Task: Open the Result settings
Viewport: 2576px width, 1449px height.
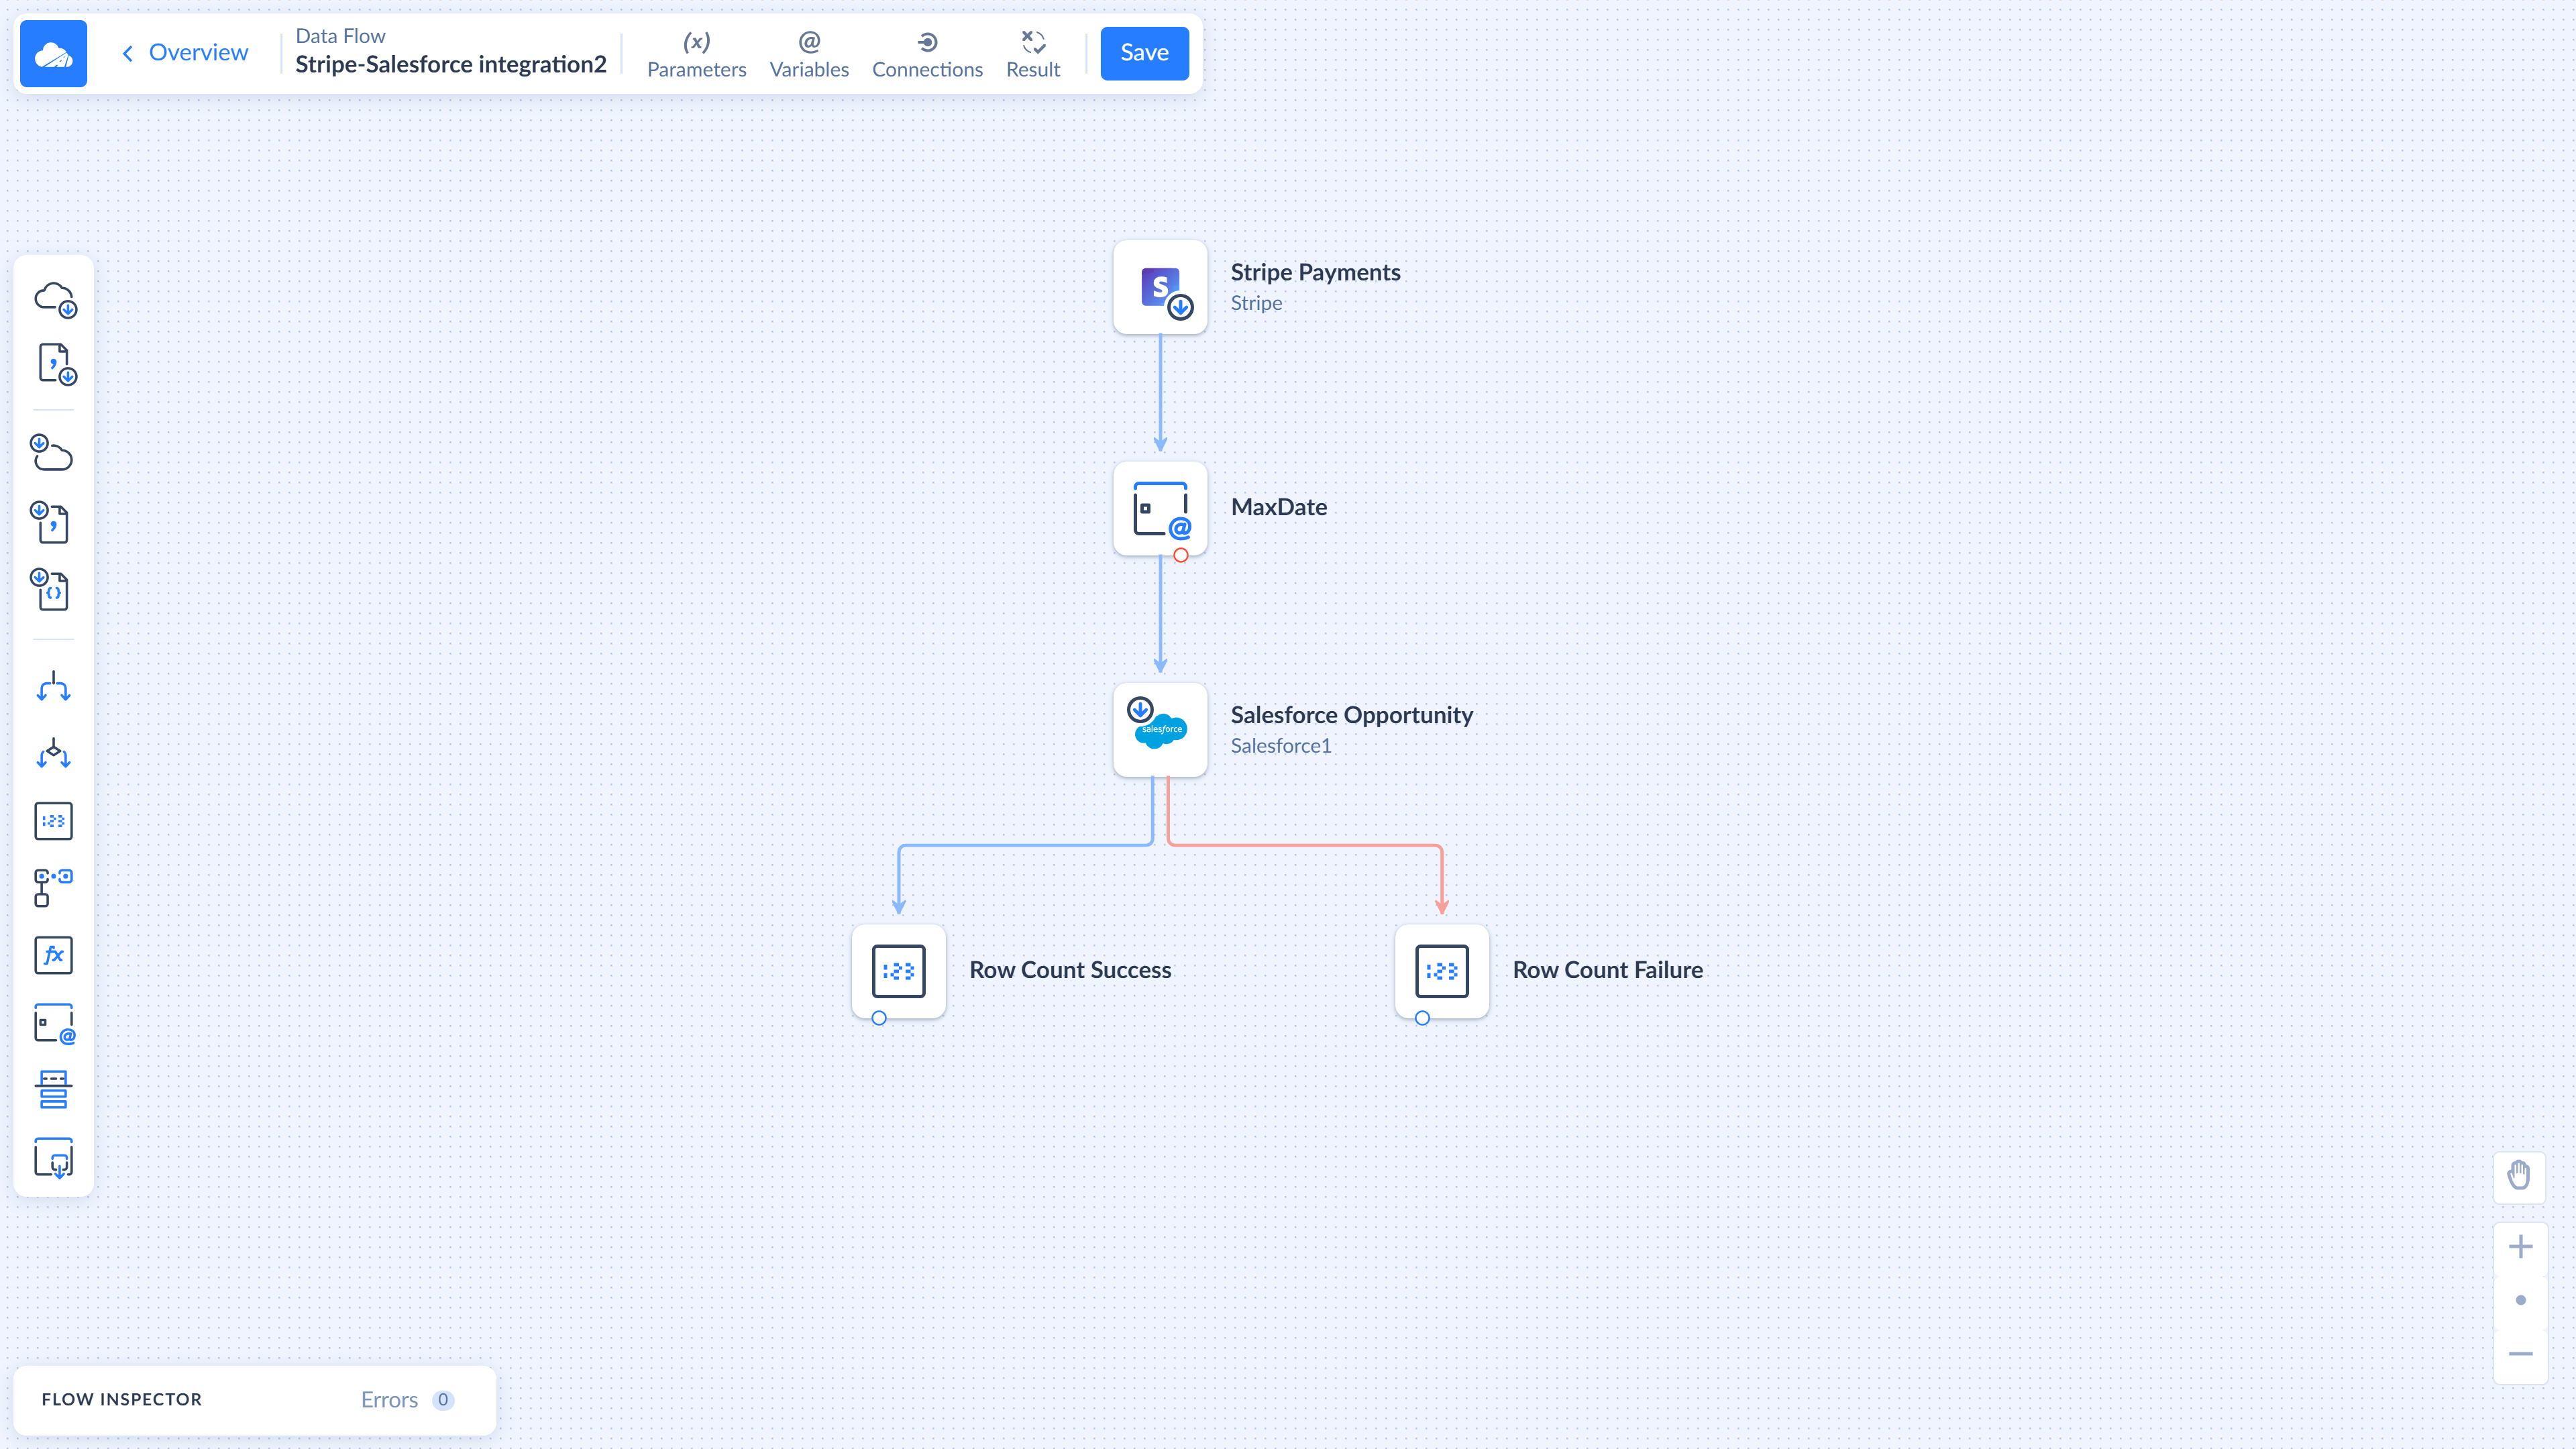Action: tap(1032, 53)
